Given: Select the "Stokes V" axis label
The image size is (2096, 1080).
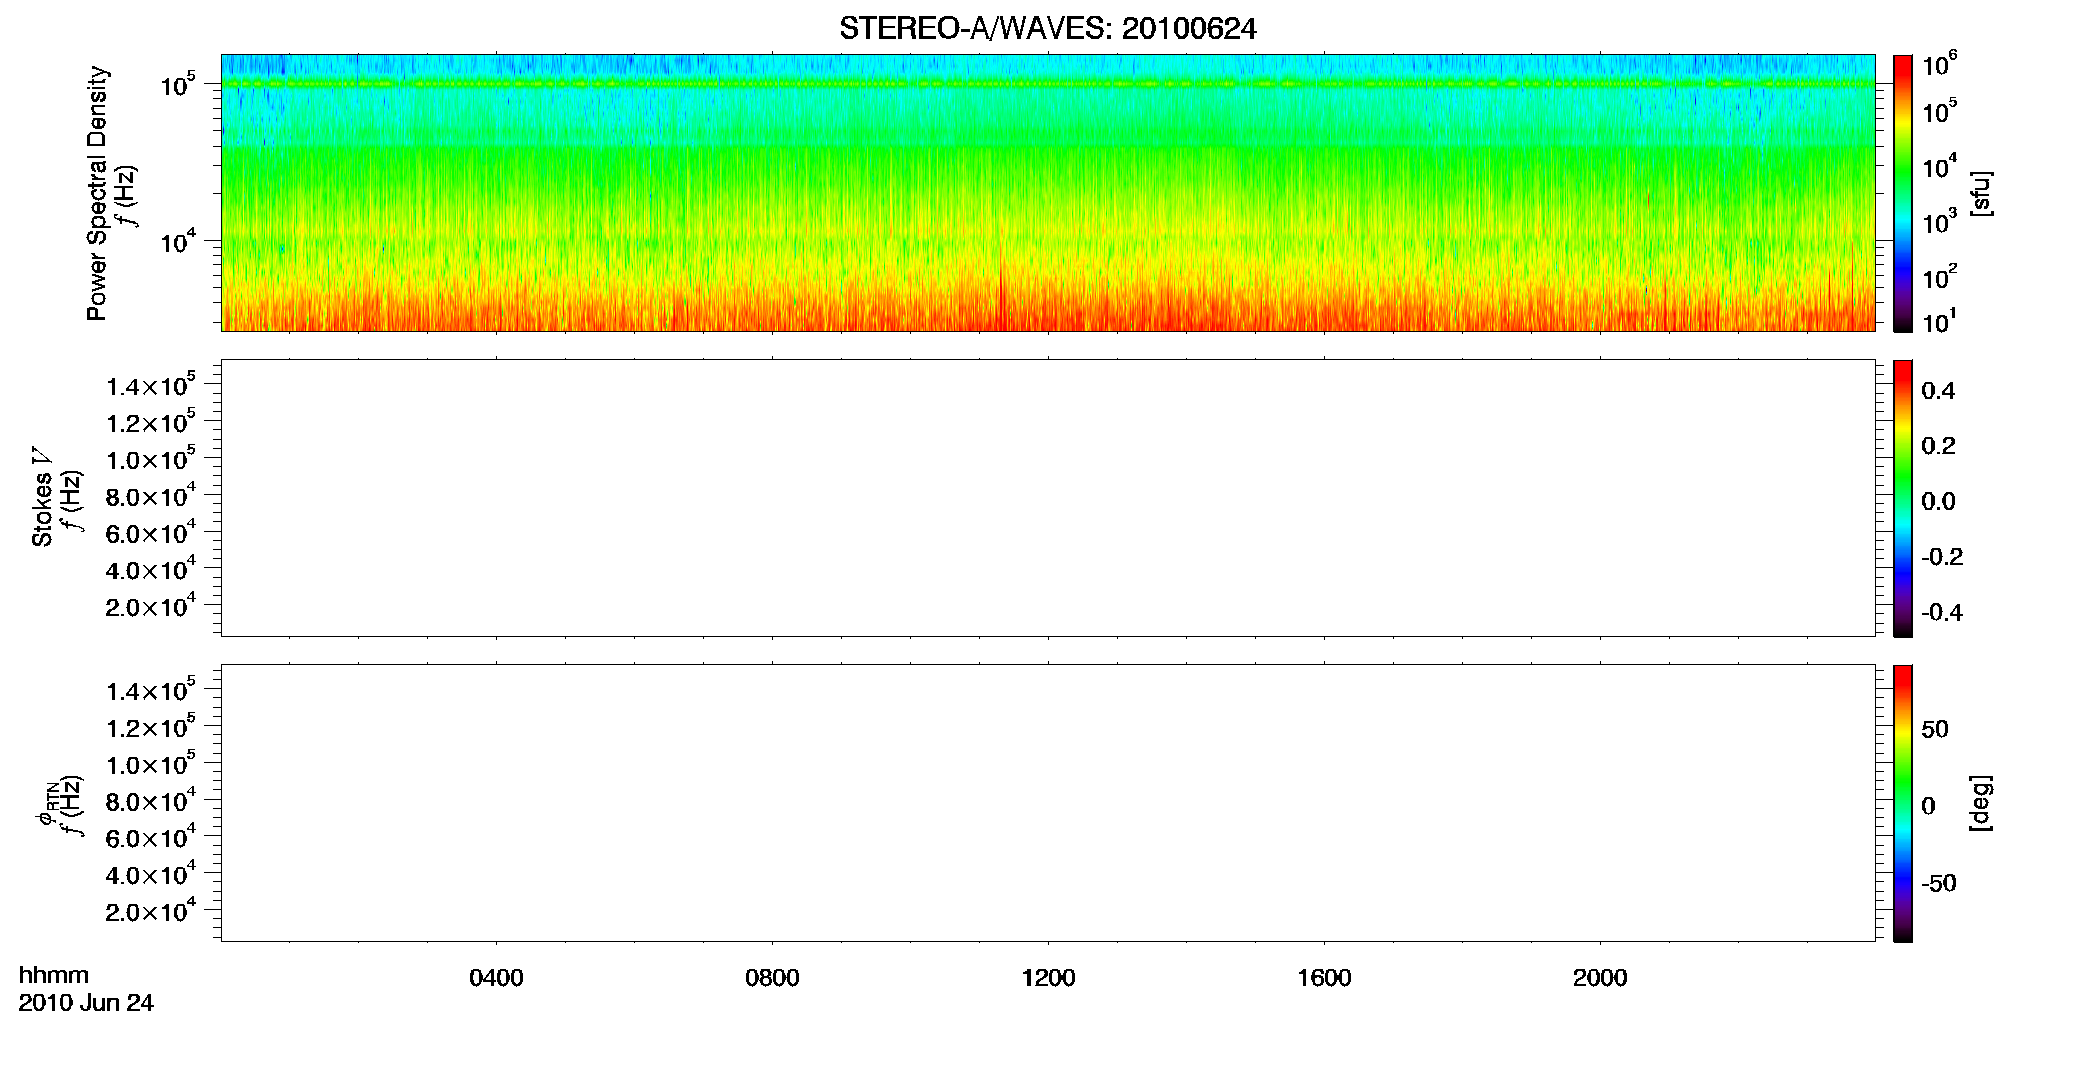Looking at the screenshot, I should click(x=43, y=497).
